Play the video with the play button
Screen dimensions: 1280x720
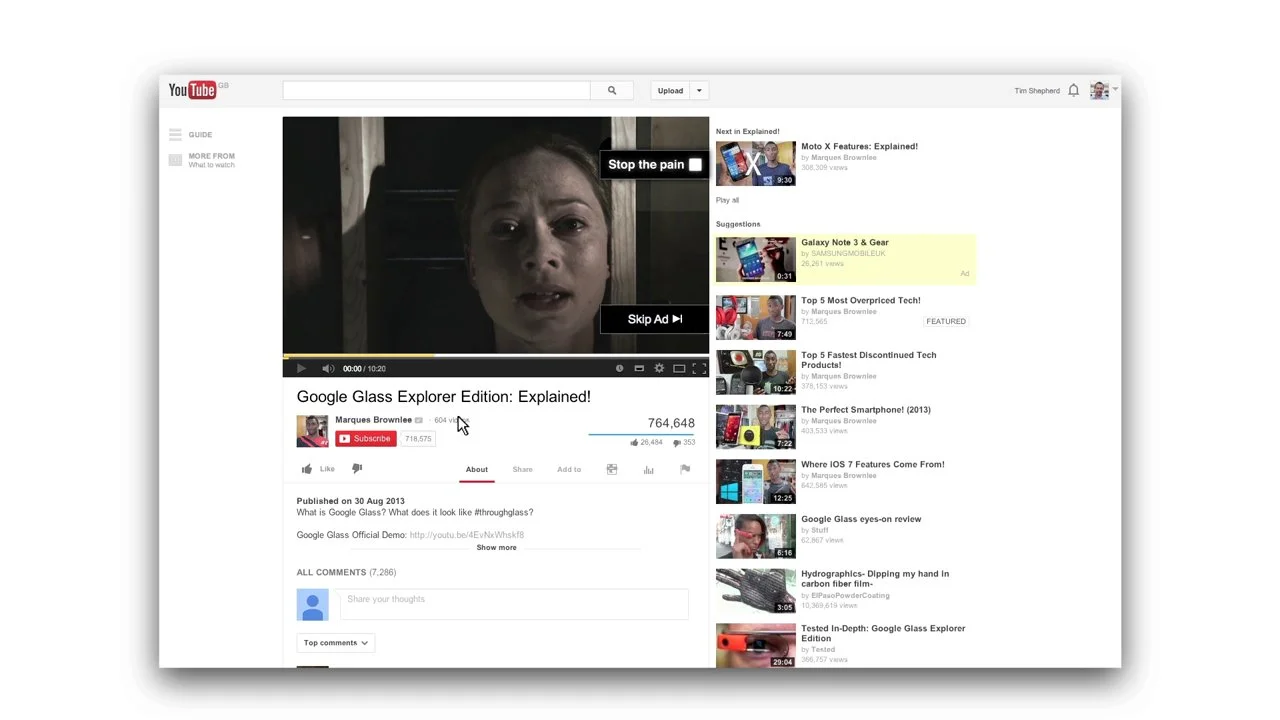click(x=301, y=369)
